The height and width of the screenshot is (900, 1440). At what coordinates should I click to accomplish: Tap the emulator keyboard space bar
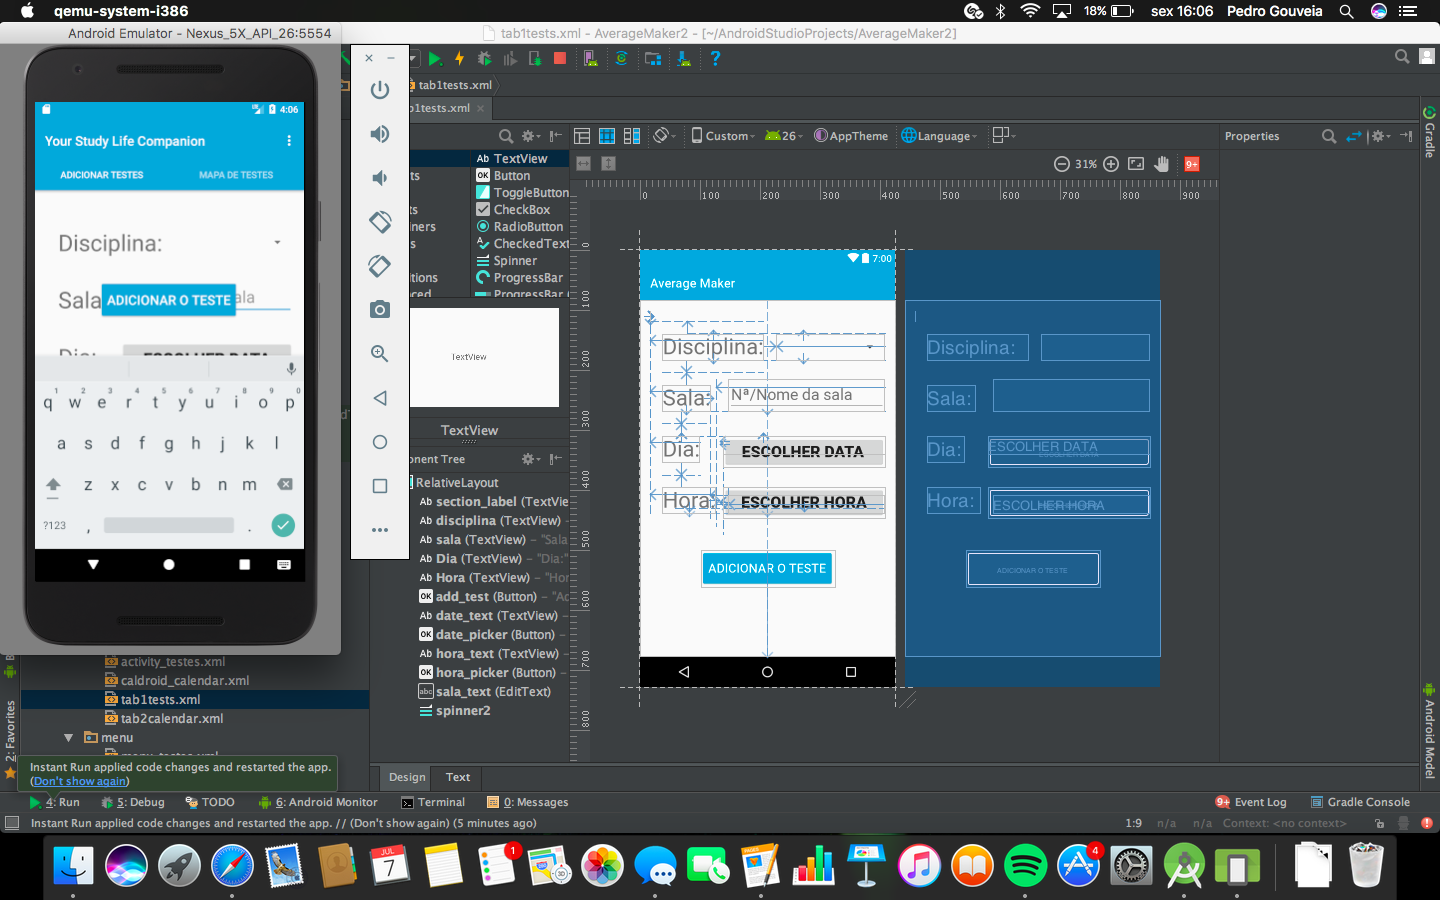point(169,525)
